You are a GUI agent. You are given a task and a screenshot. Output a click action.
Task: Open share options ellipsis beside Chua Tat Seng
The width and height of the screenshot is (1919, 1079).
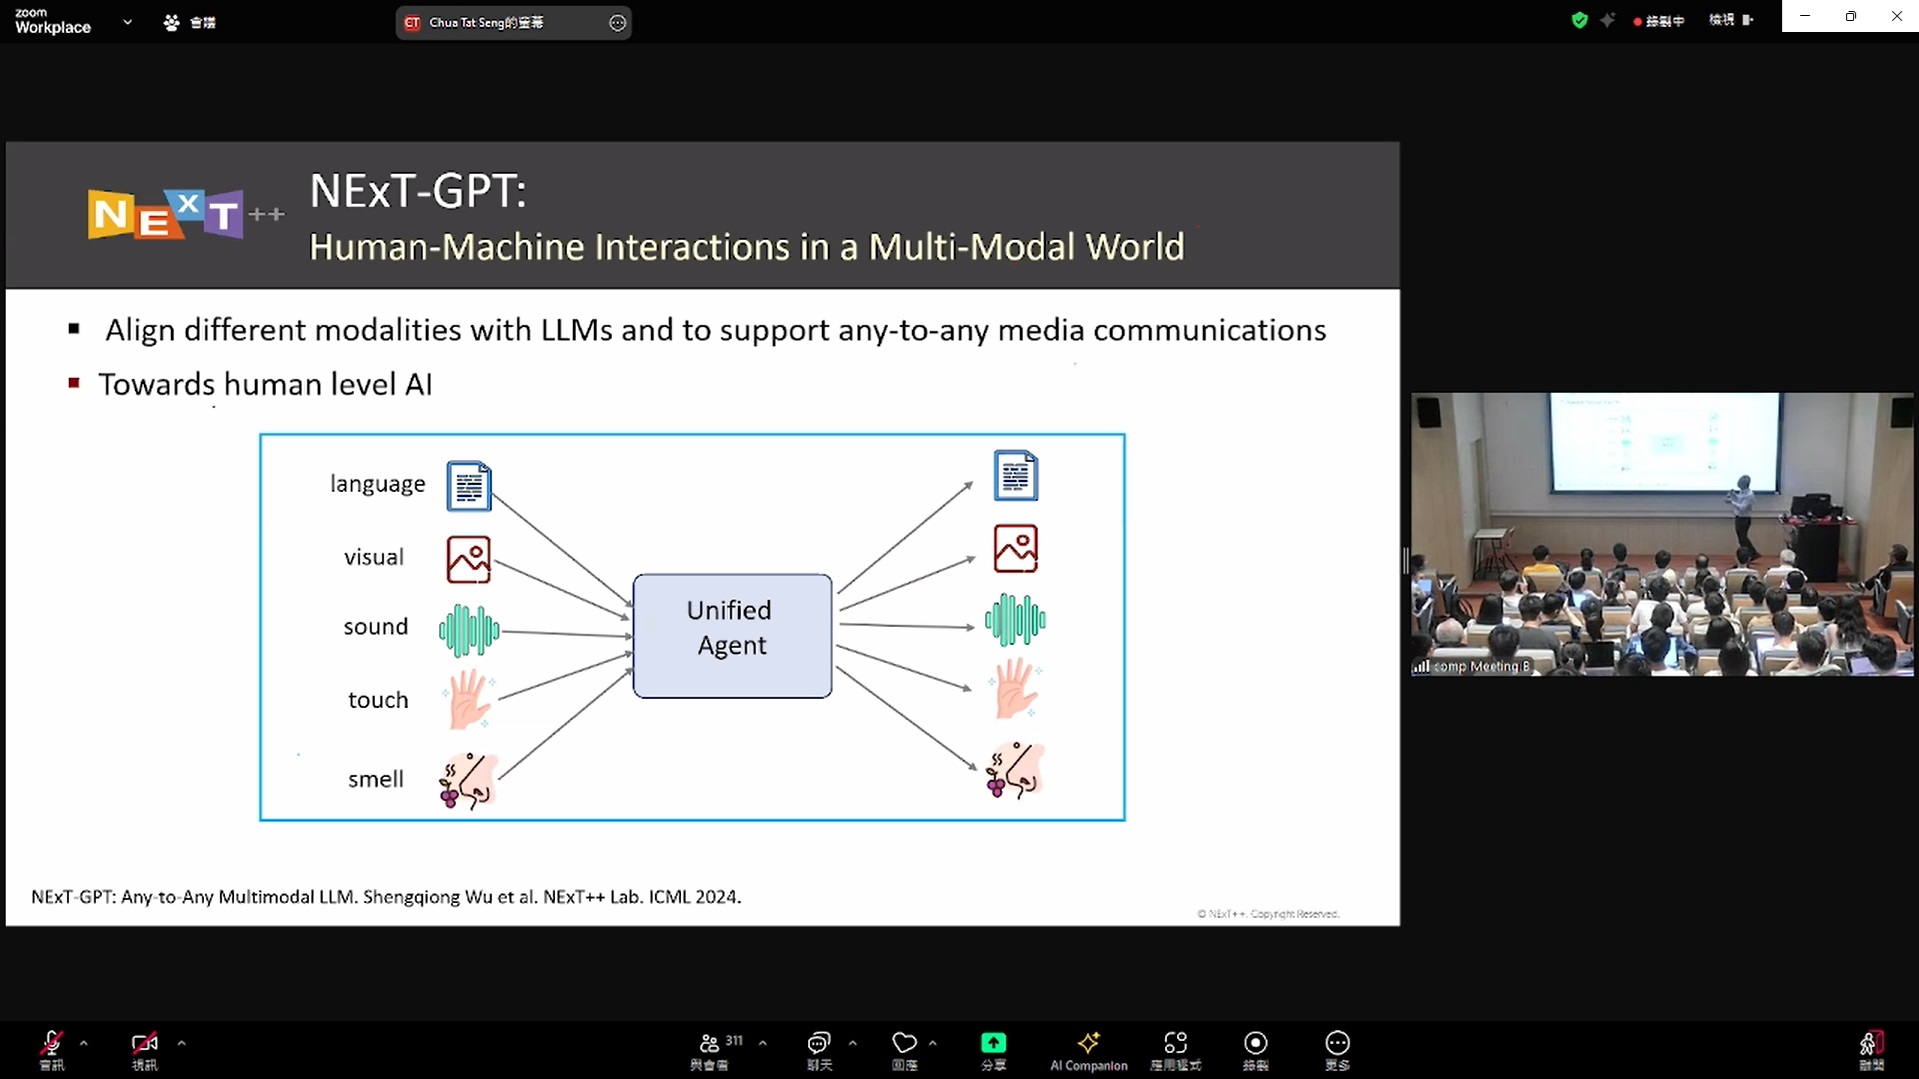coord(617,23)
